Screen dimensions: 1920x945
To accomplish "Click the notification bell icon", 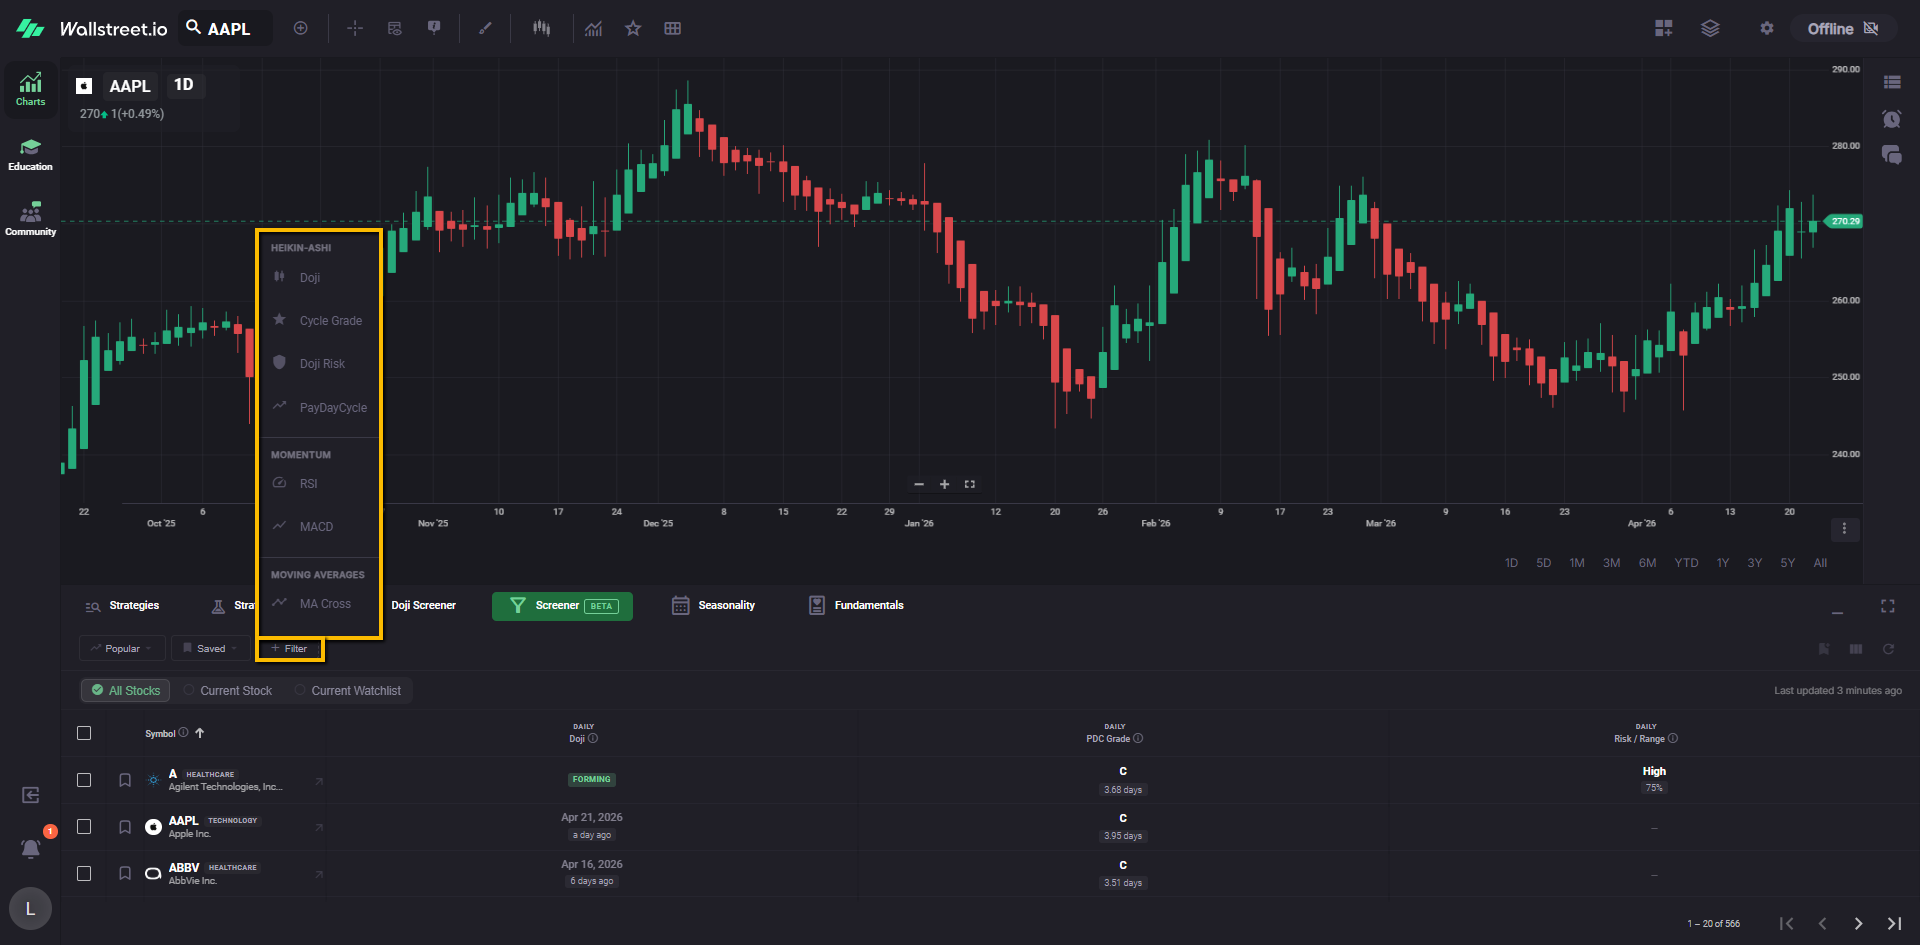I will 31,848.
